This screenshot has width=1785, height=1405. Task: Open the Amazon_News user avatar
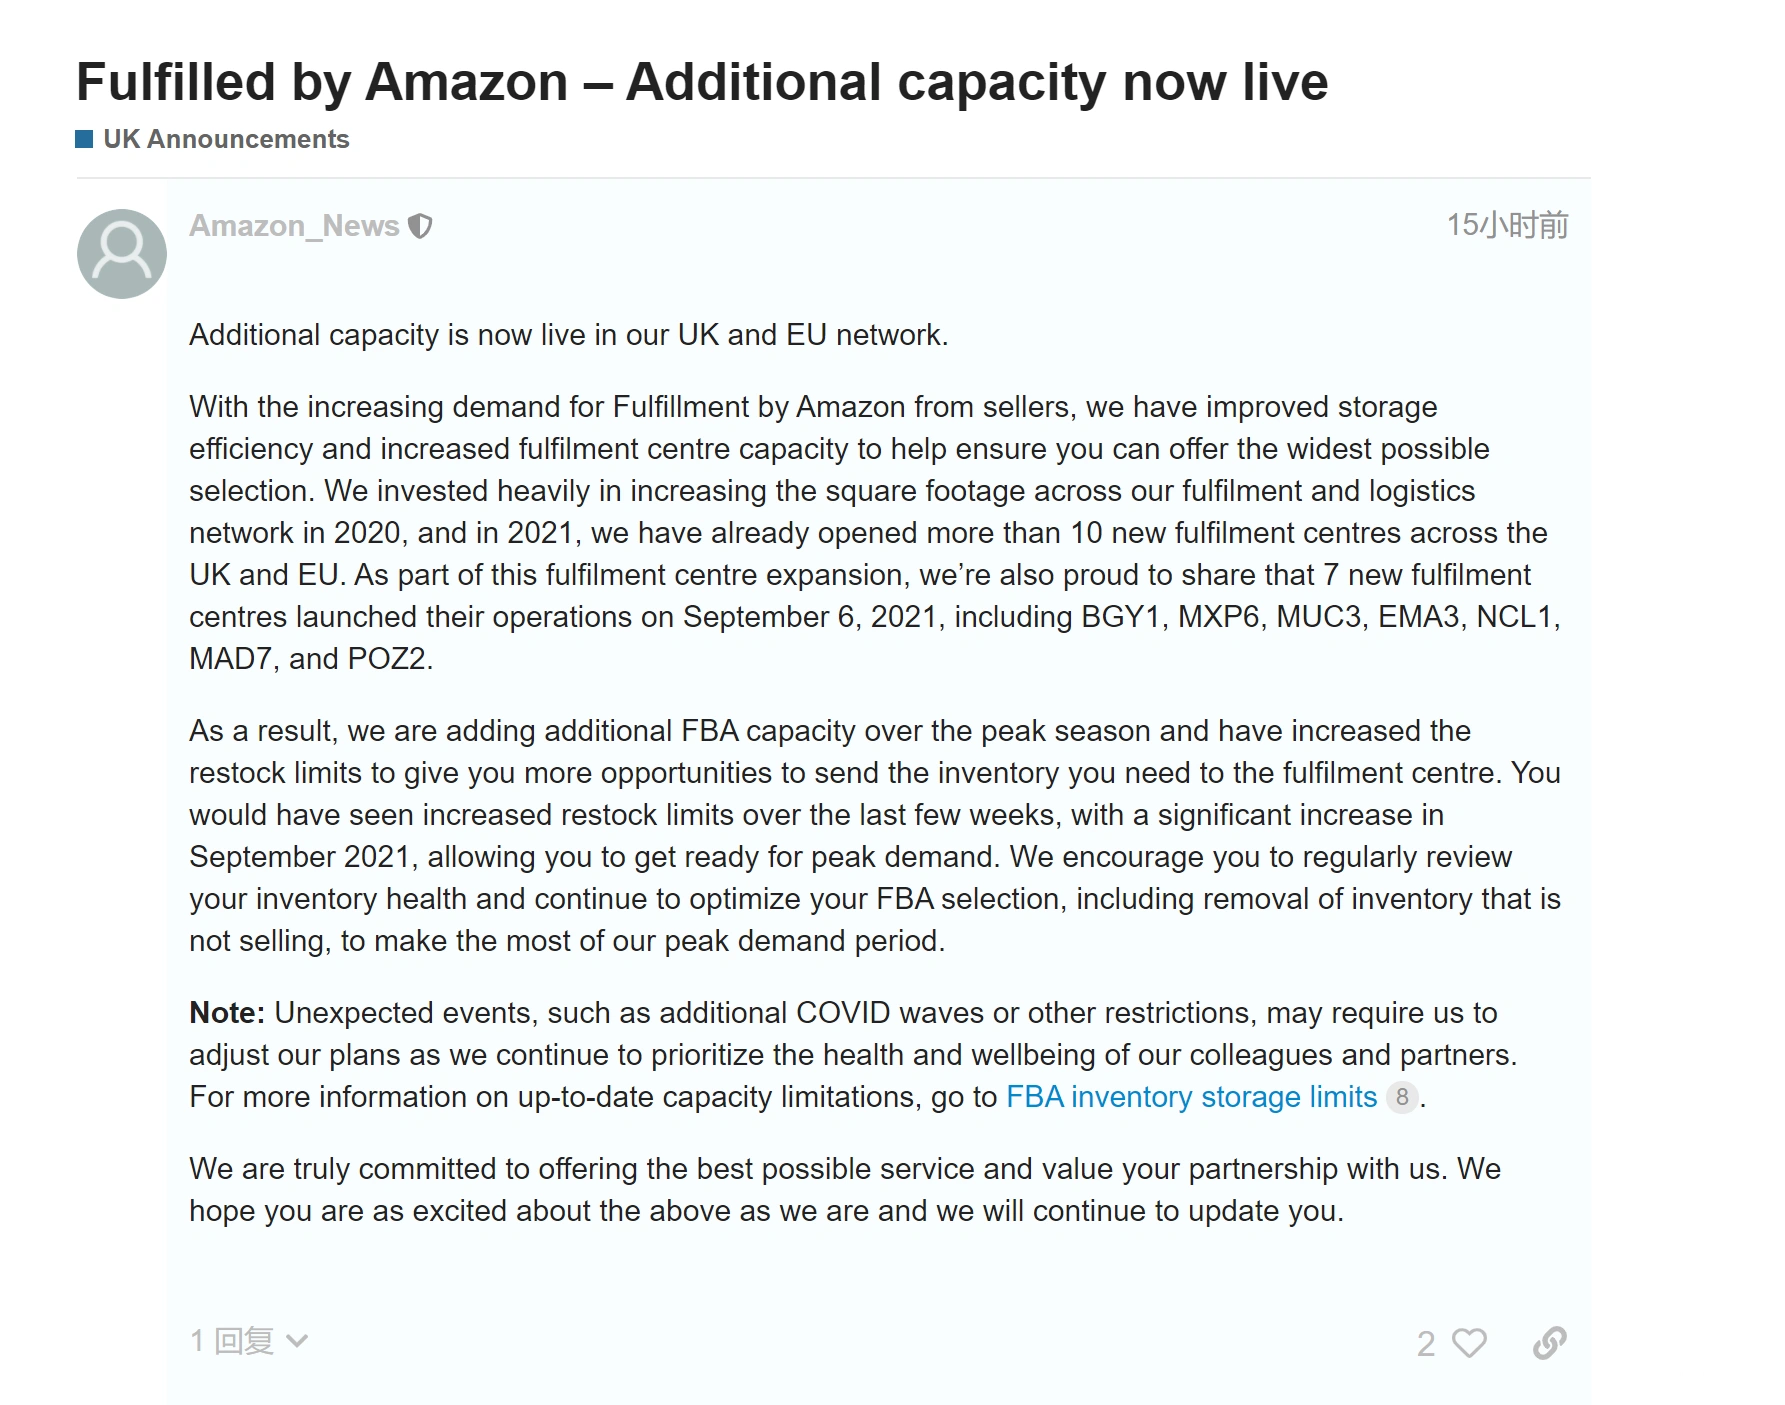click(x=122, y=254)
